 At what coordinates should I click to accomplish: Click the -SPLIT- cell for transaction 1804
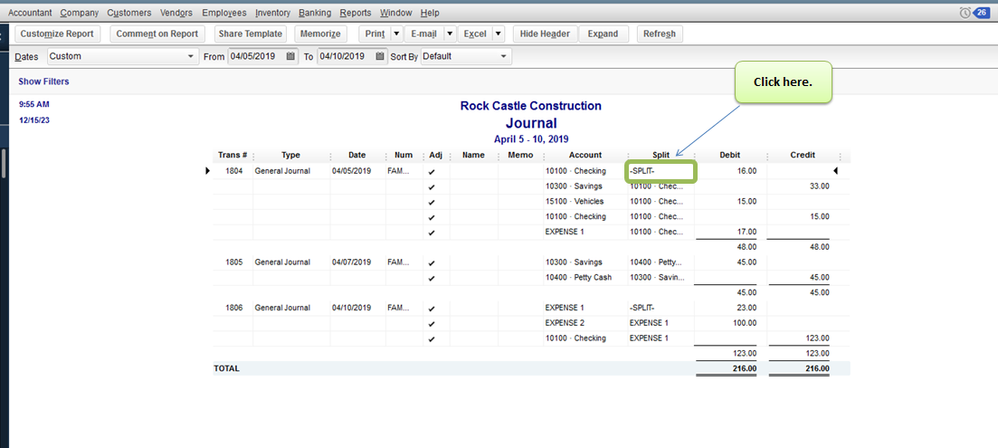coord(661,171)
